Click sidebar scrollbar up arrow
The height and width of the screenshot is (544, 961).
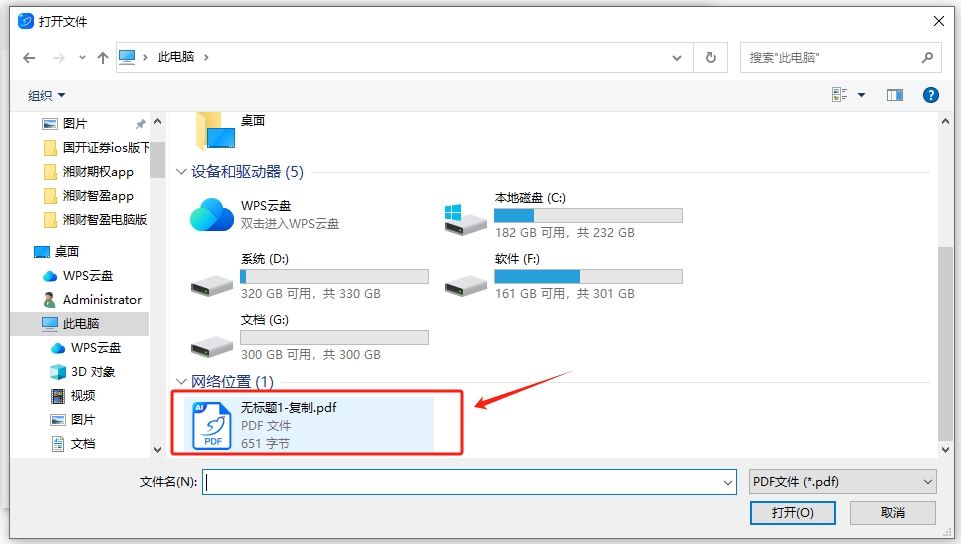tap(158, 122)
